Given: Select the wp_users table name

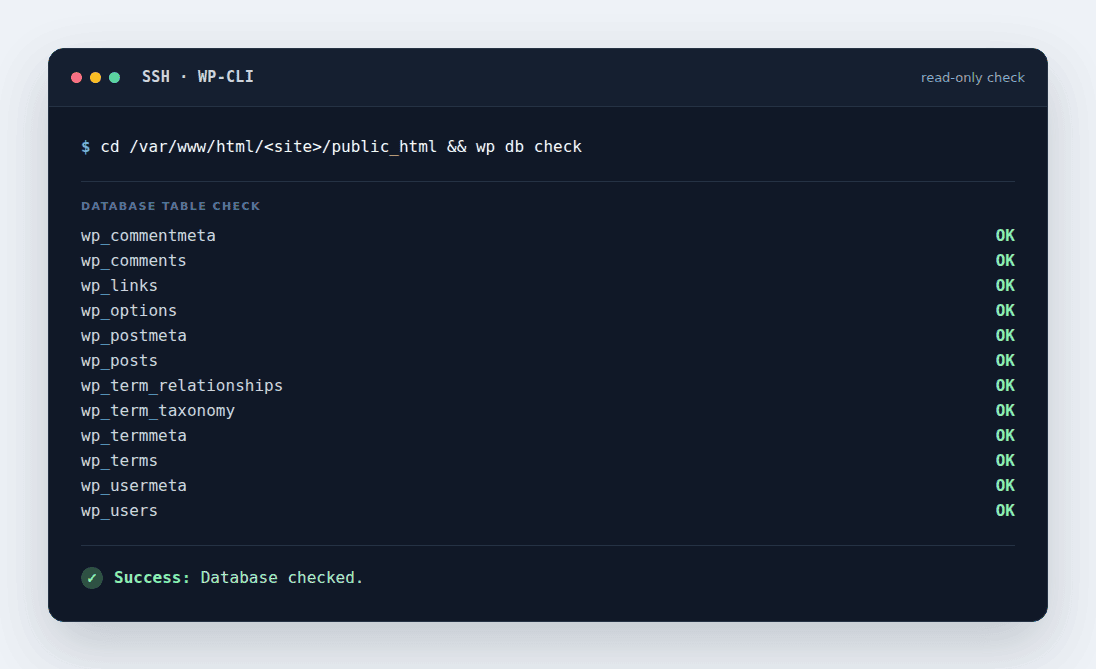Looking at the screenshot, I should pyautogui.click(x=120, y=511).
